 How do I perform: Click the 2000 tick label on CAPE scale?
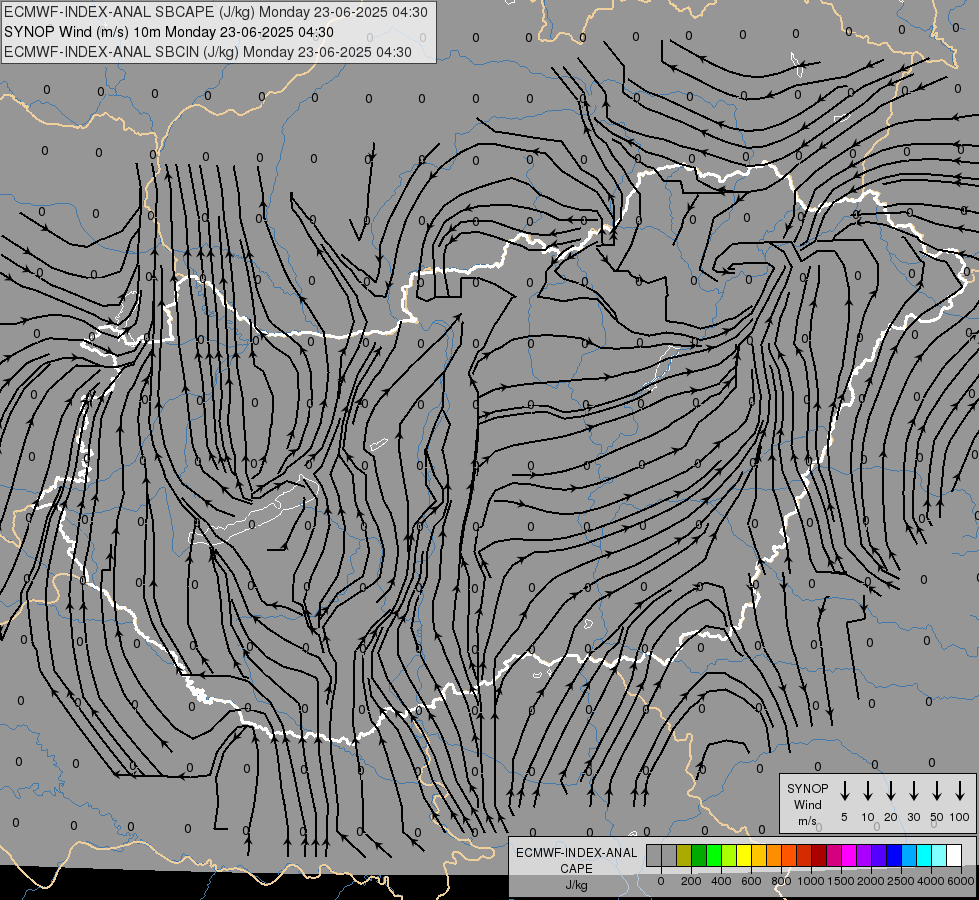coord(871,881)
